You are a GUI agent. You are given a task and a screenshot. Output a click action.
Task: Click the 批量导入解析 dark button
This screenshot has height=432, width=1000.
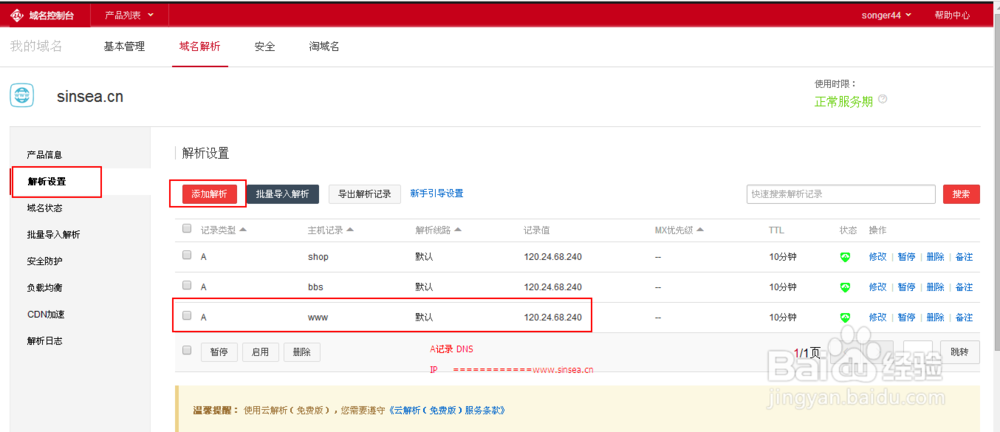(x=283, y=194)
